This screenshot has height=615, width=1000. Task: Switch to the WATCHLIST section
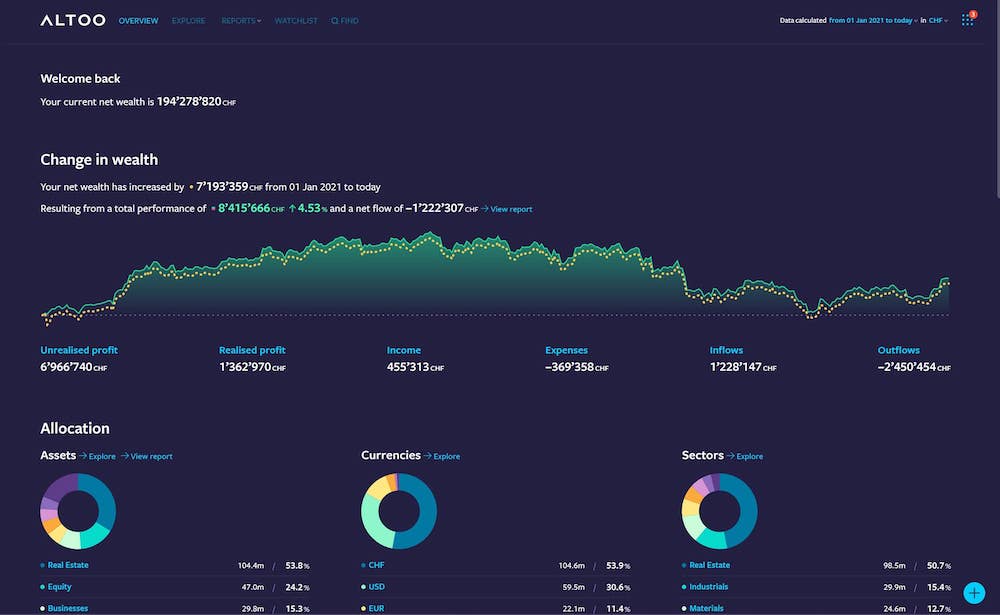[x=295, y=20]
